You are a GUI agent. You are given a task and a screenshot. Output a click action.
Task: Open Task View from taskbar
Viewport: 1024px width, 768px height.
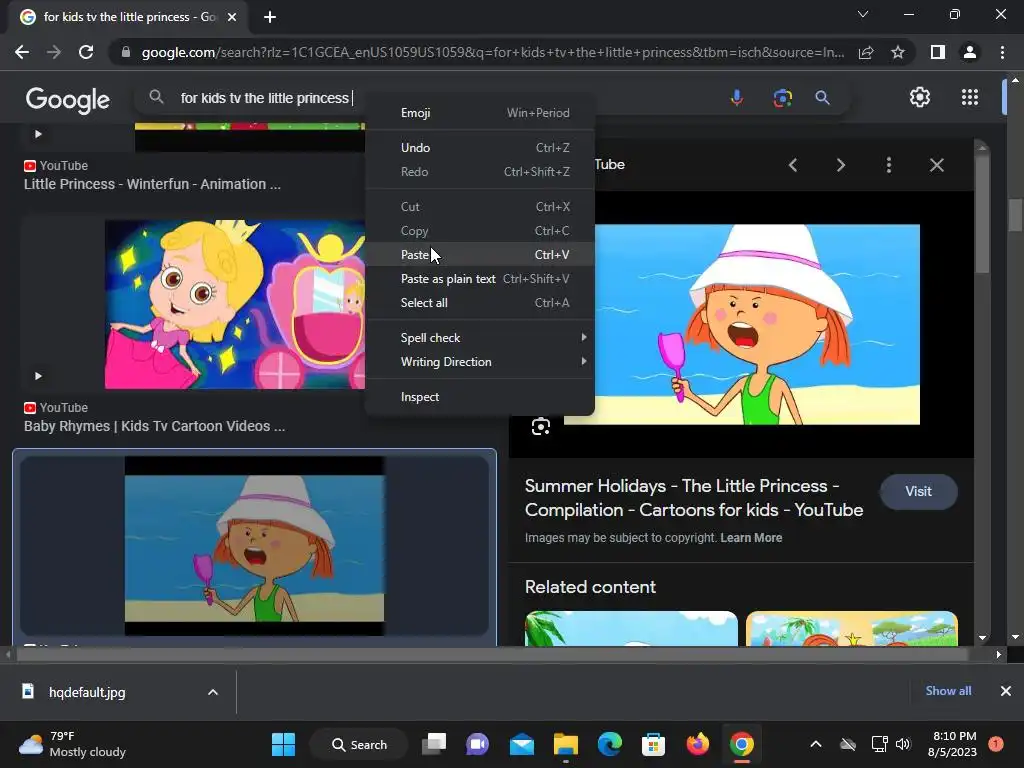click(x=434, y=744)
